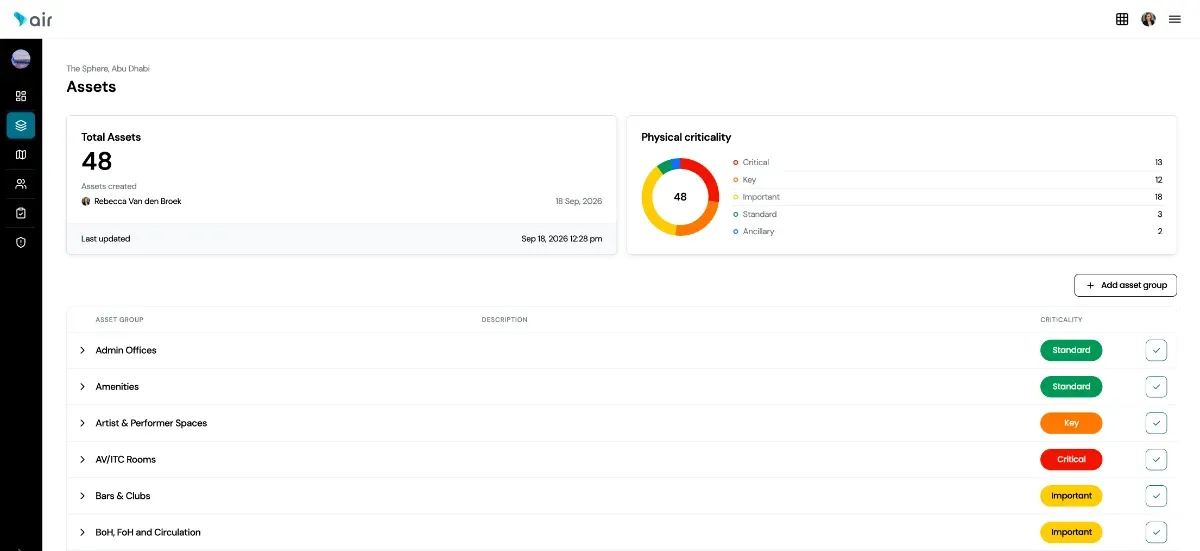Click the Add asset group button
The width and height of the screenshot is (1200, 551).
tap(1126, 285)
